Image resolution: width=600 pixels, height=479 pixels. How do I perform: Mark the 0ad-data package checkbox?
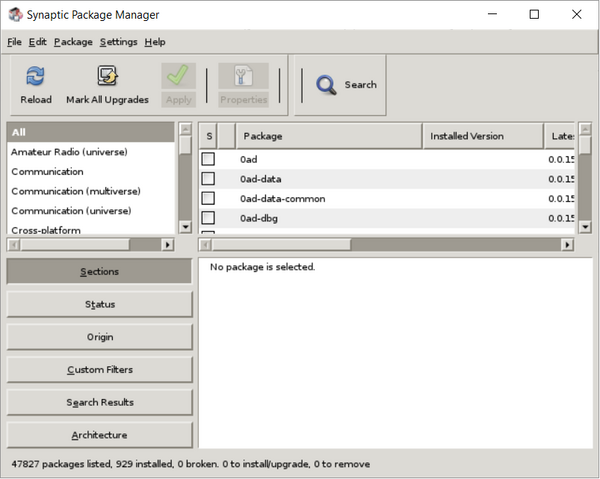coord(208,178)
